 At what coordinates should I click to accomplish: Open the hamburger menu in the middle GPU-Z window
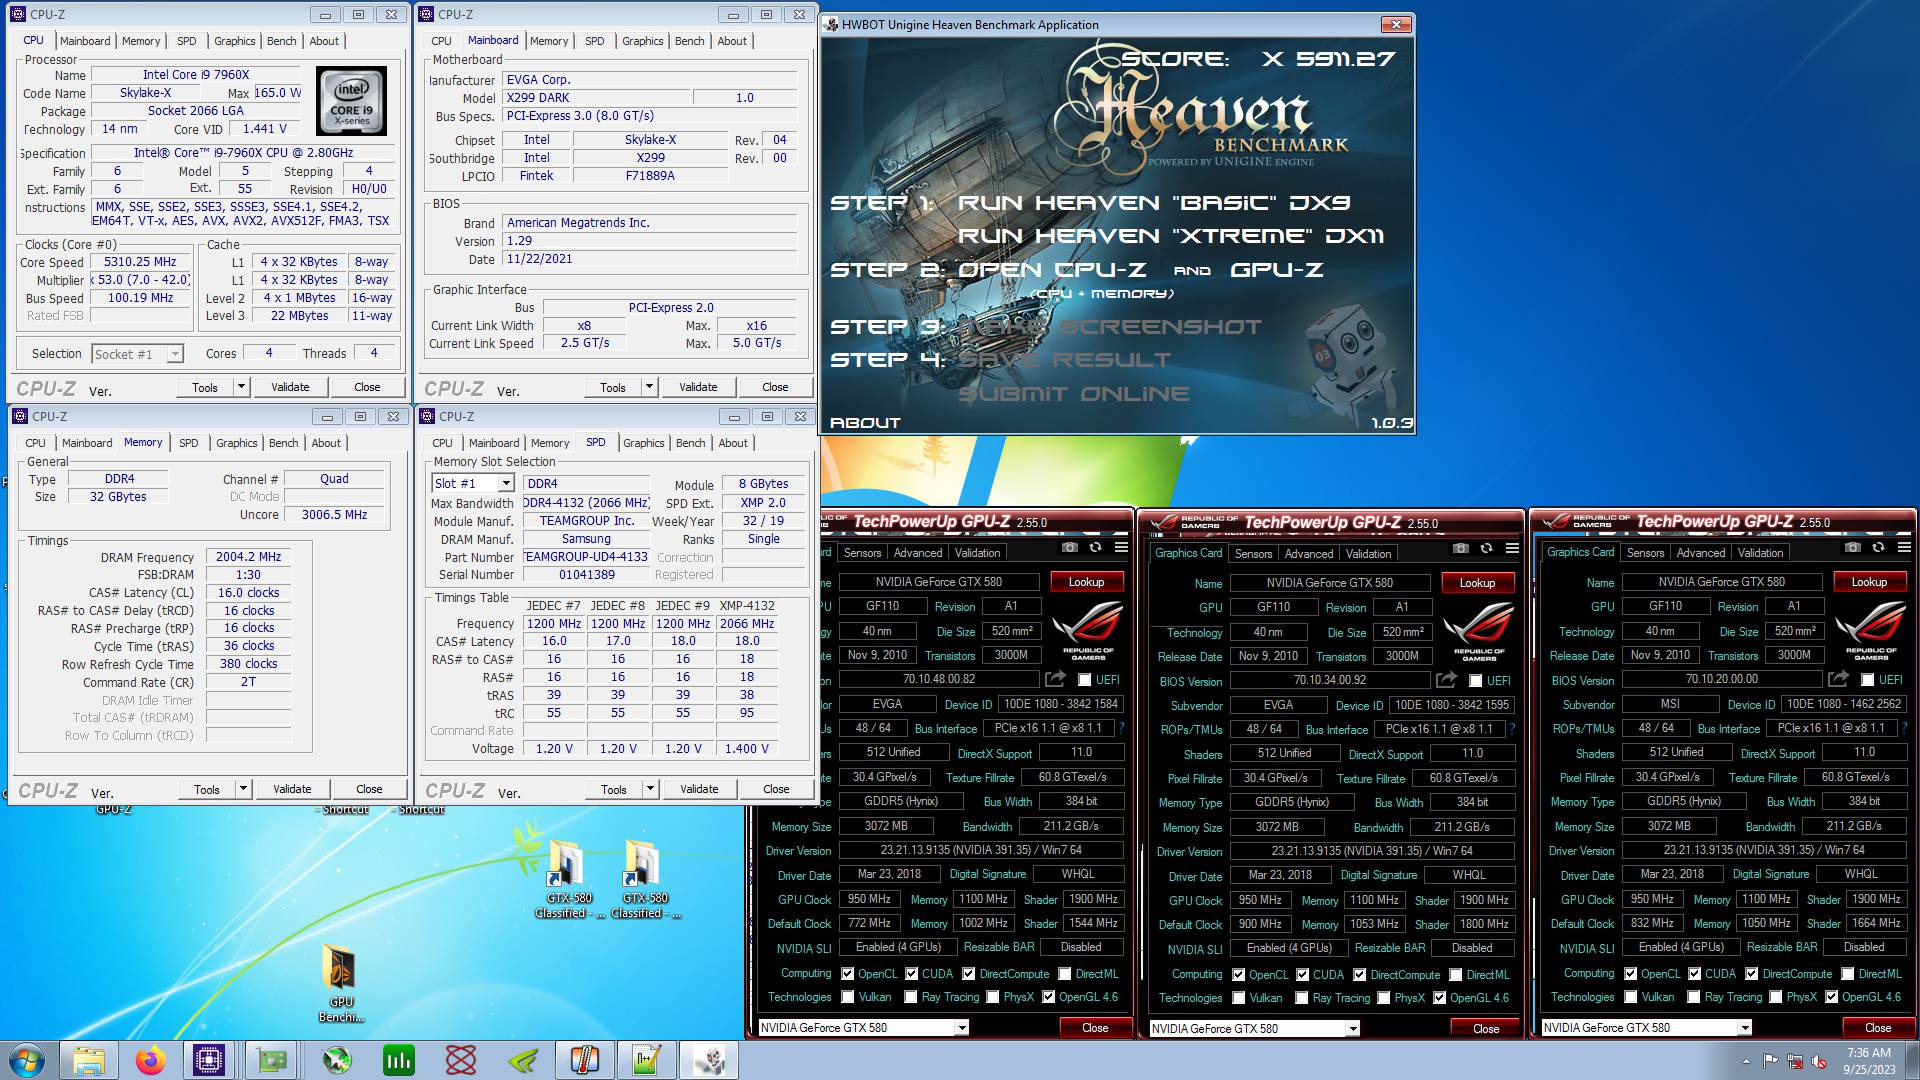click(1512, 548)
